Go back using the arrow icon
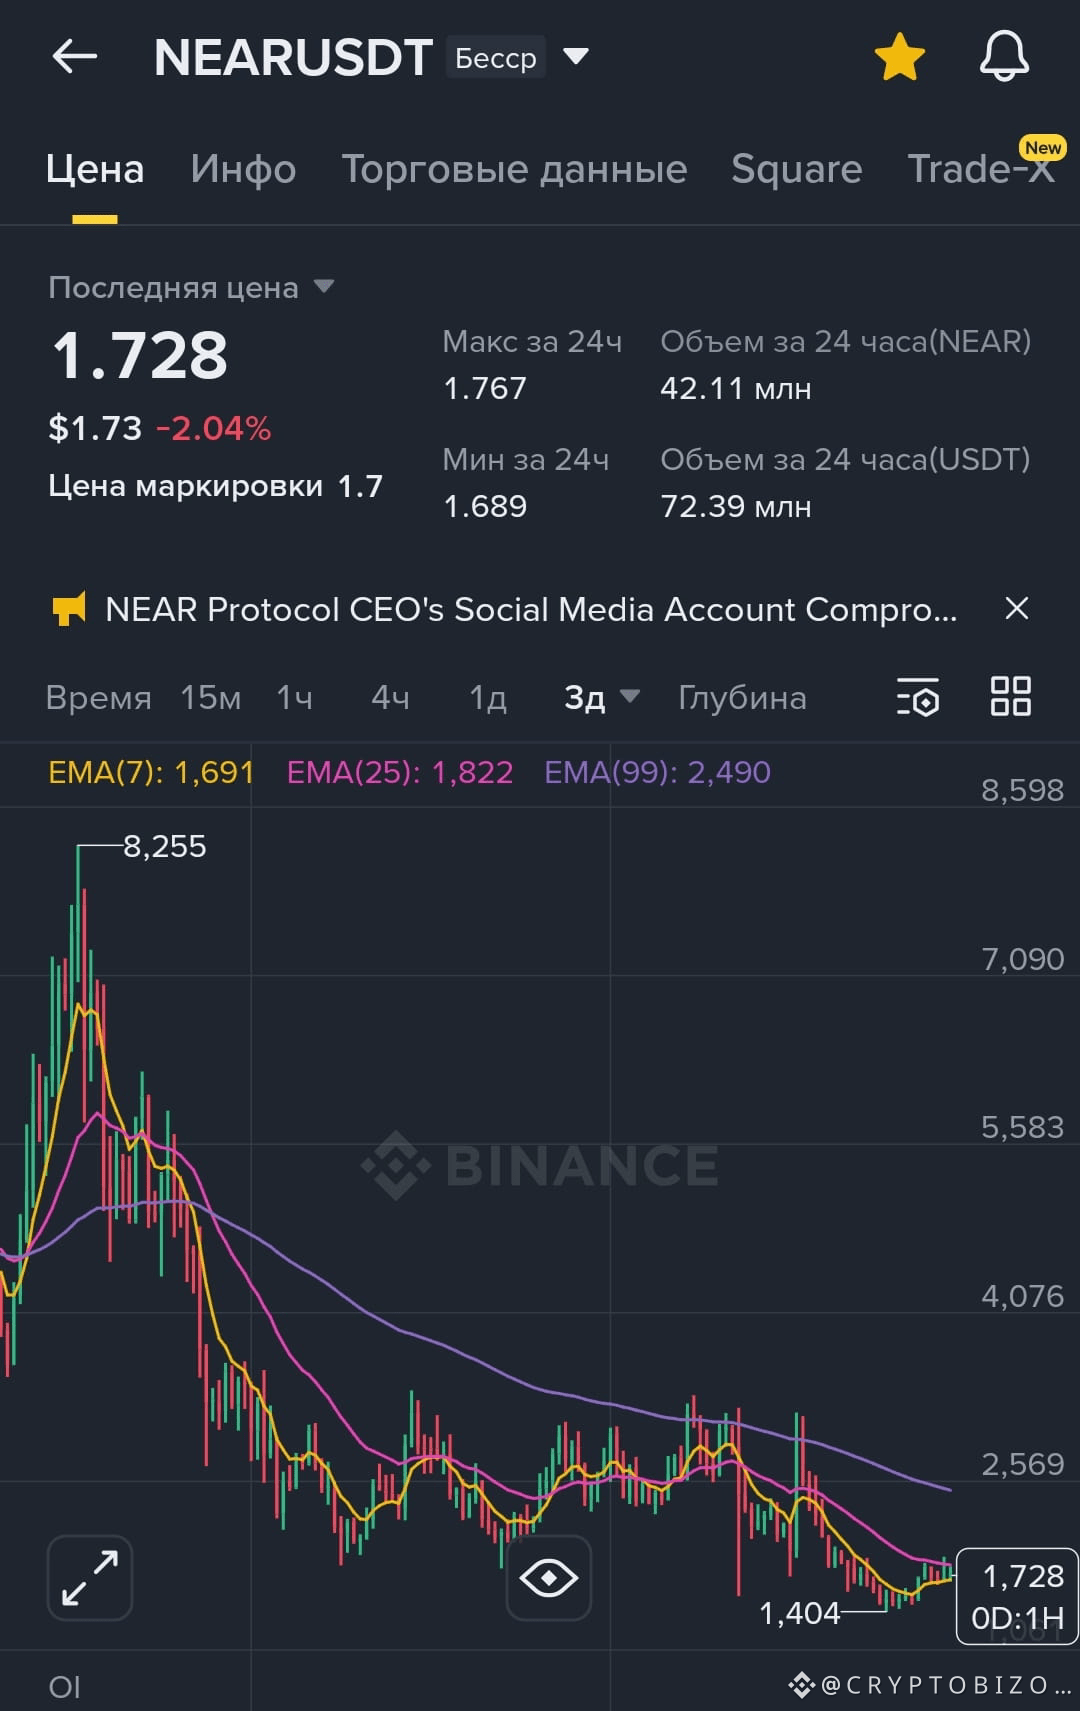The height and width of the screenshot is (1711, 1080). 75,57
